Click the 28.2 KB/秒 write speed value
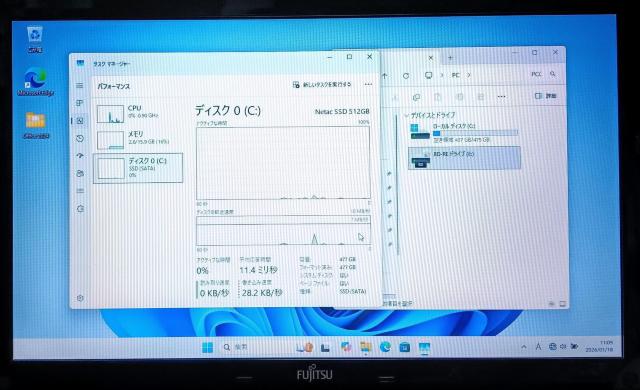Viewport: 640px width, 390px height. pyautogui.click(x=262, y=292)
